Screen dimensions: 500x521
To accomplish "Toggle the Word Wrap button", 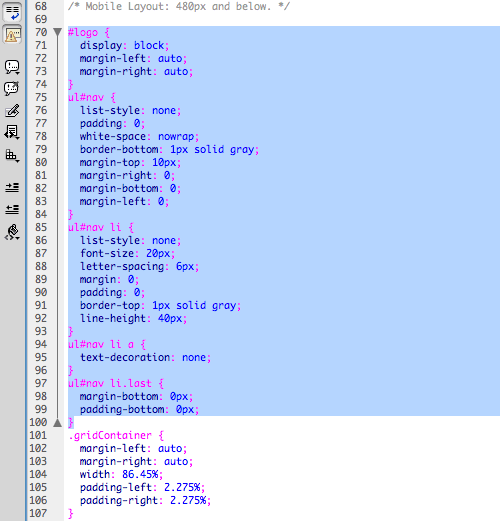I will (x=12, y=12).
